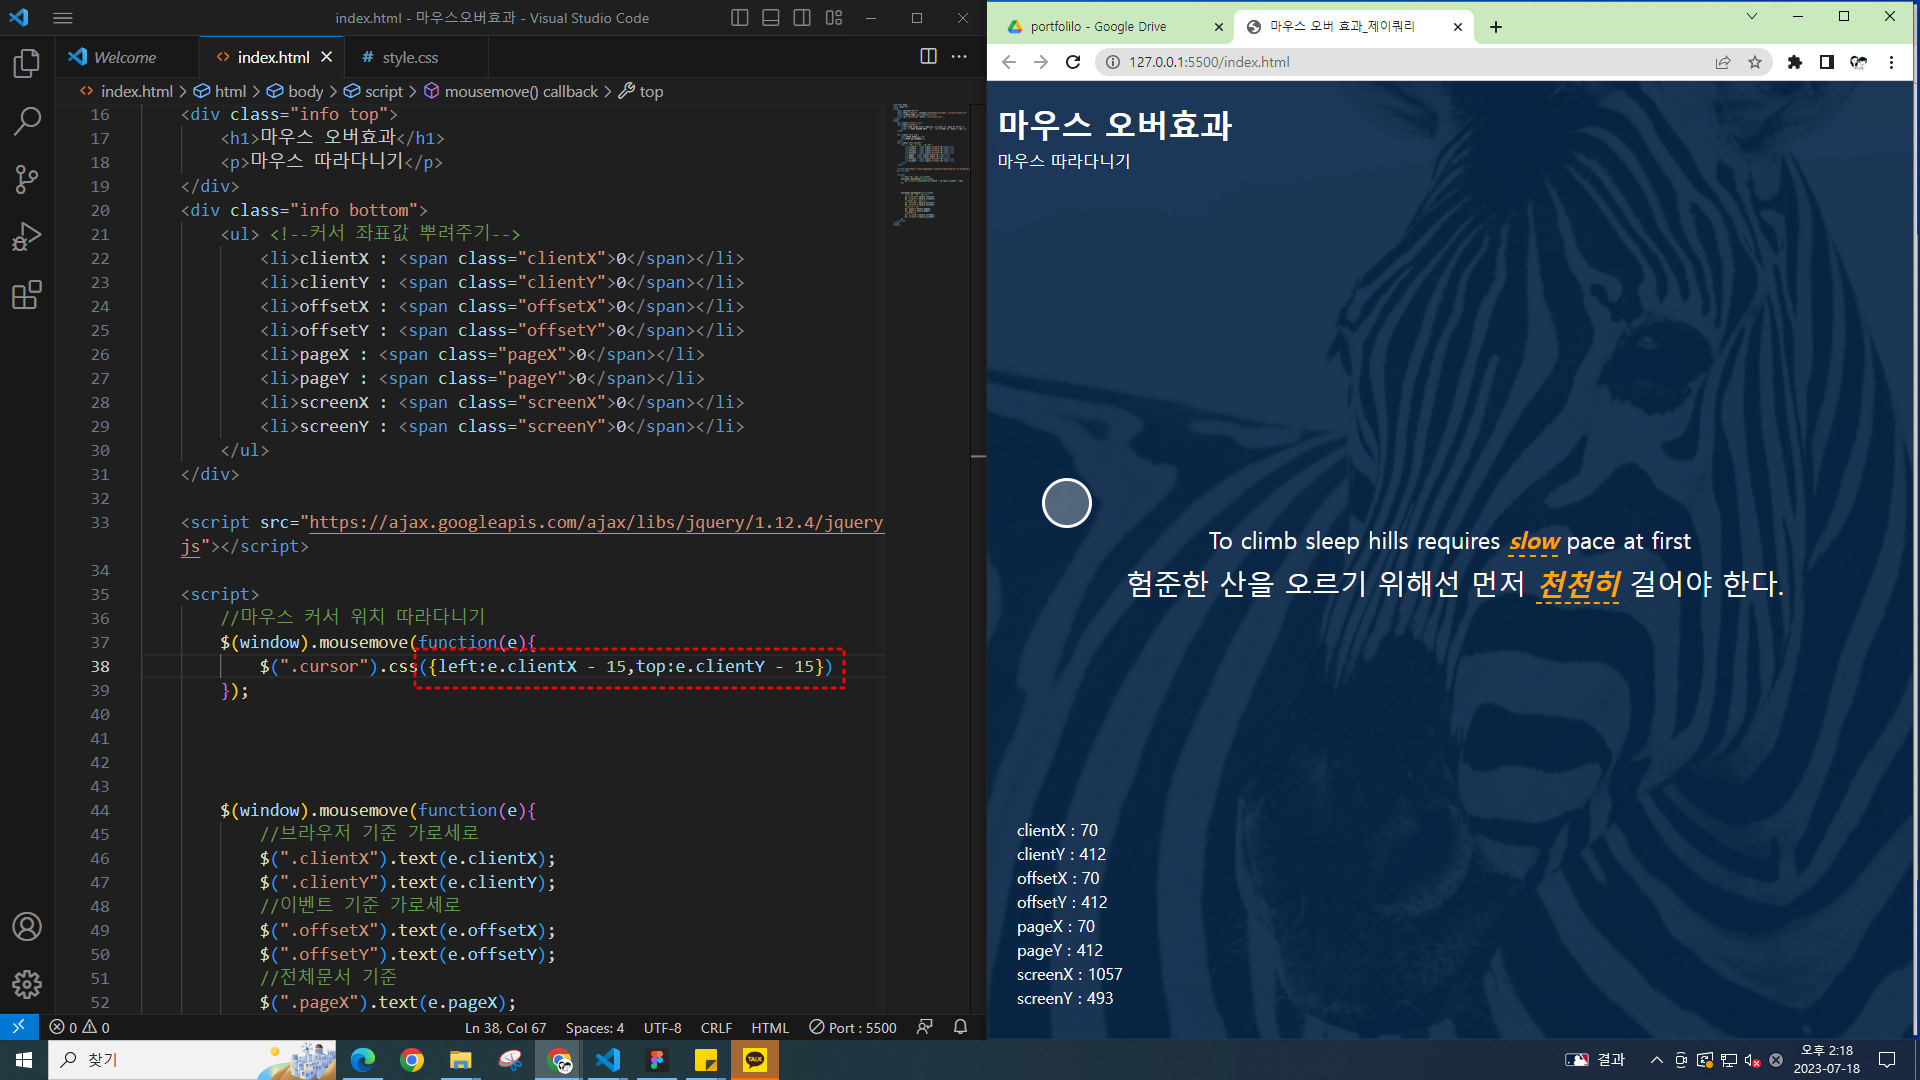Click Port : 5500 Live Server button
The height and width of the screenshot is (1080, 1920).
point(853,1028)
